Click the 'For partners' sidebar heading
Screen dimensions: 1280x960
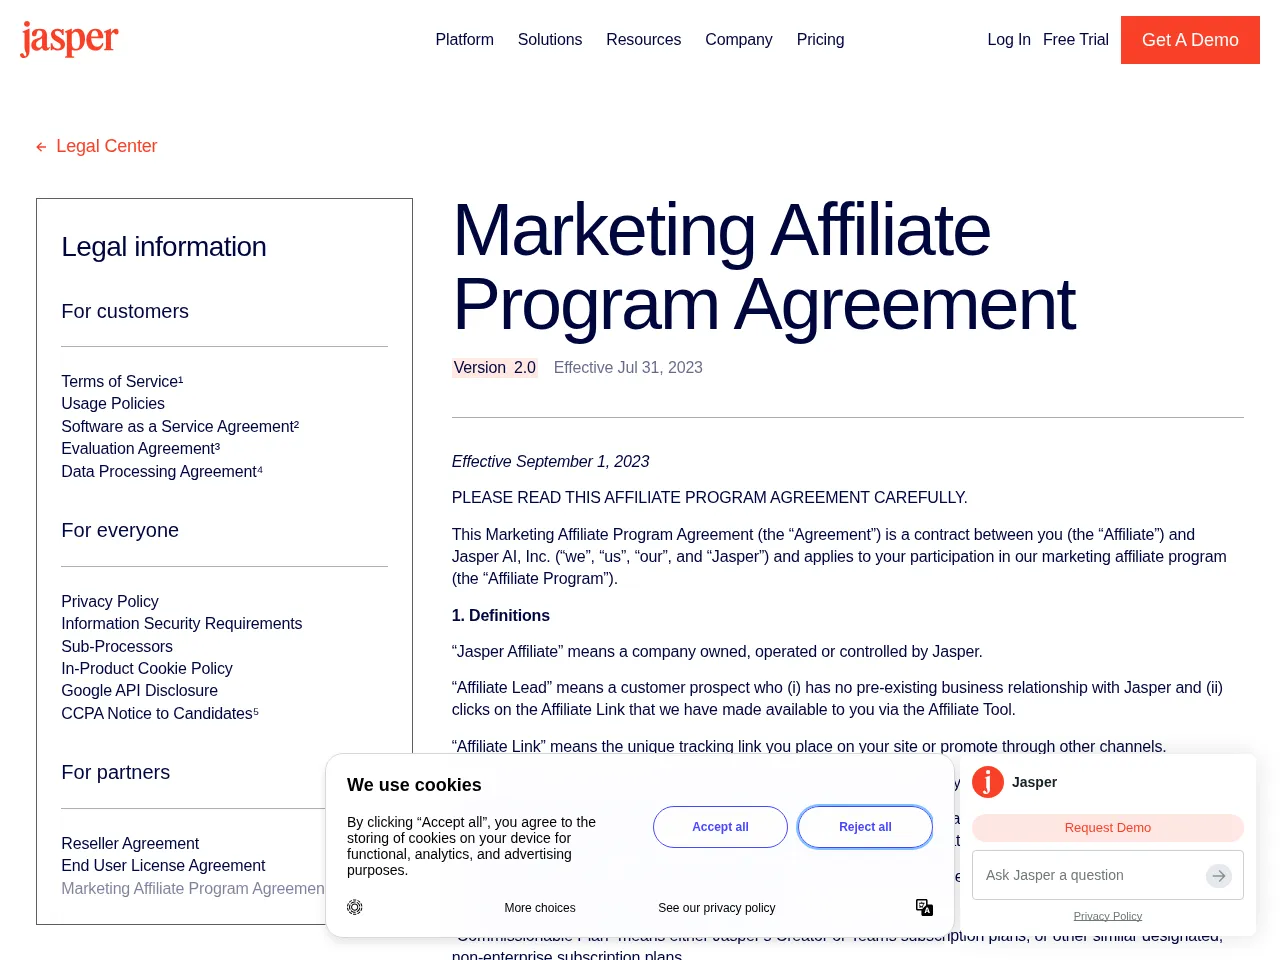116,772
